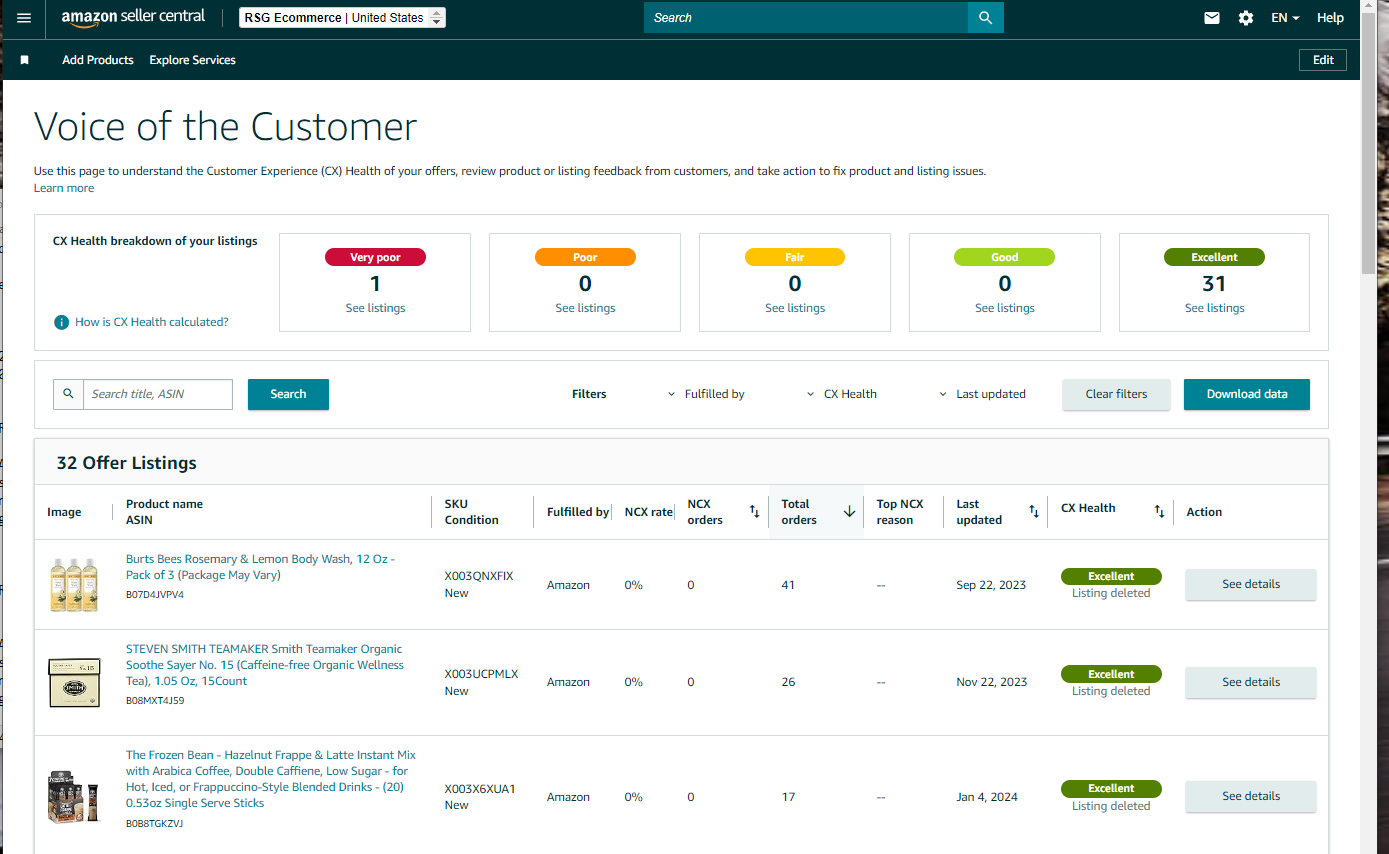Click the date Sep 22, 2023

tap(991, 585)
